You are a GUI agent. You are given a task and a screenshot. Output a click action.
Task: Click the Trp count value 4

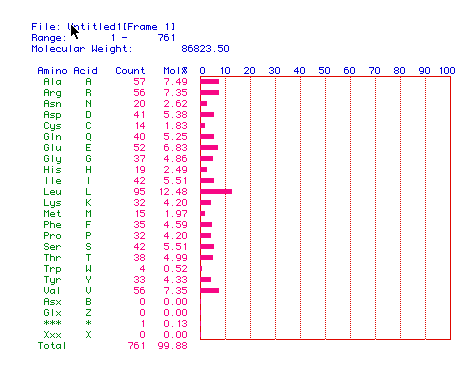[142, 269]
